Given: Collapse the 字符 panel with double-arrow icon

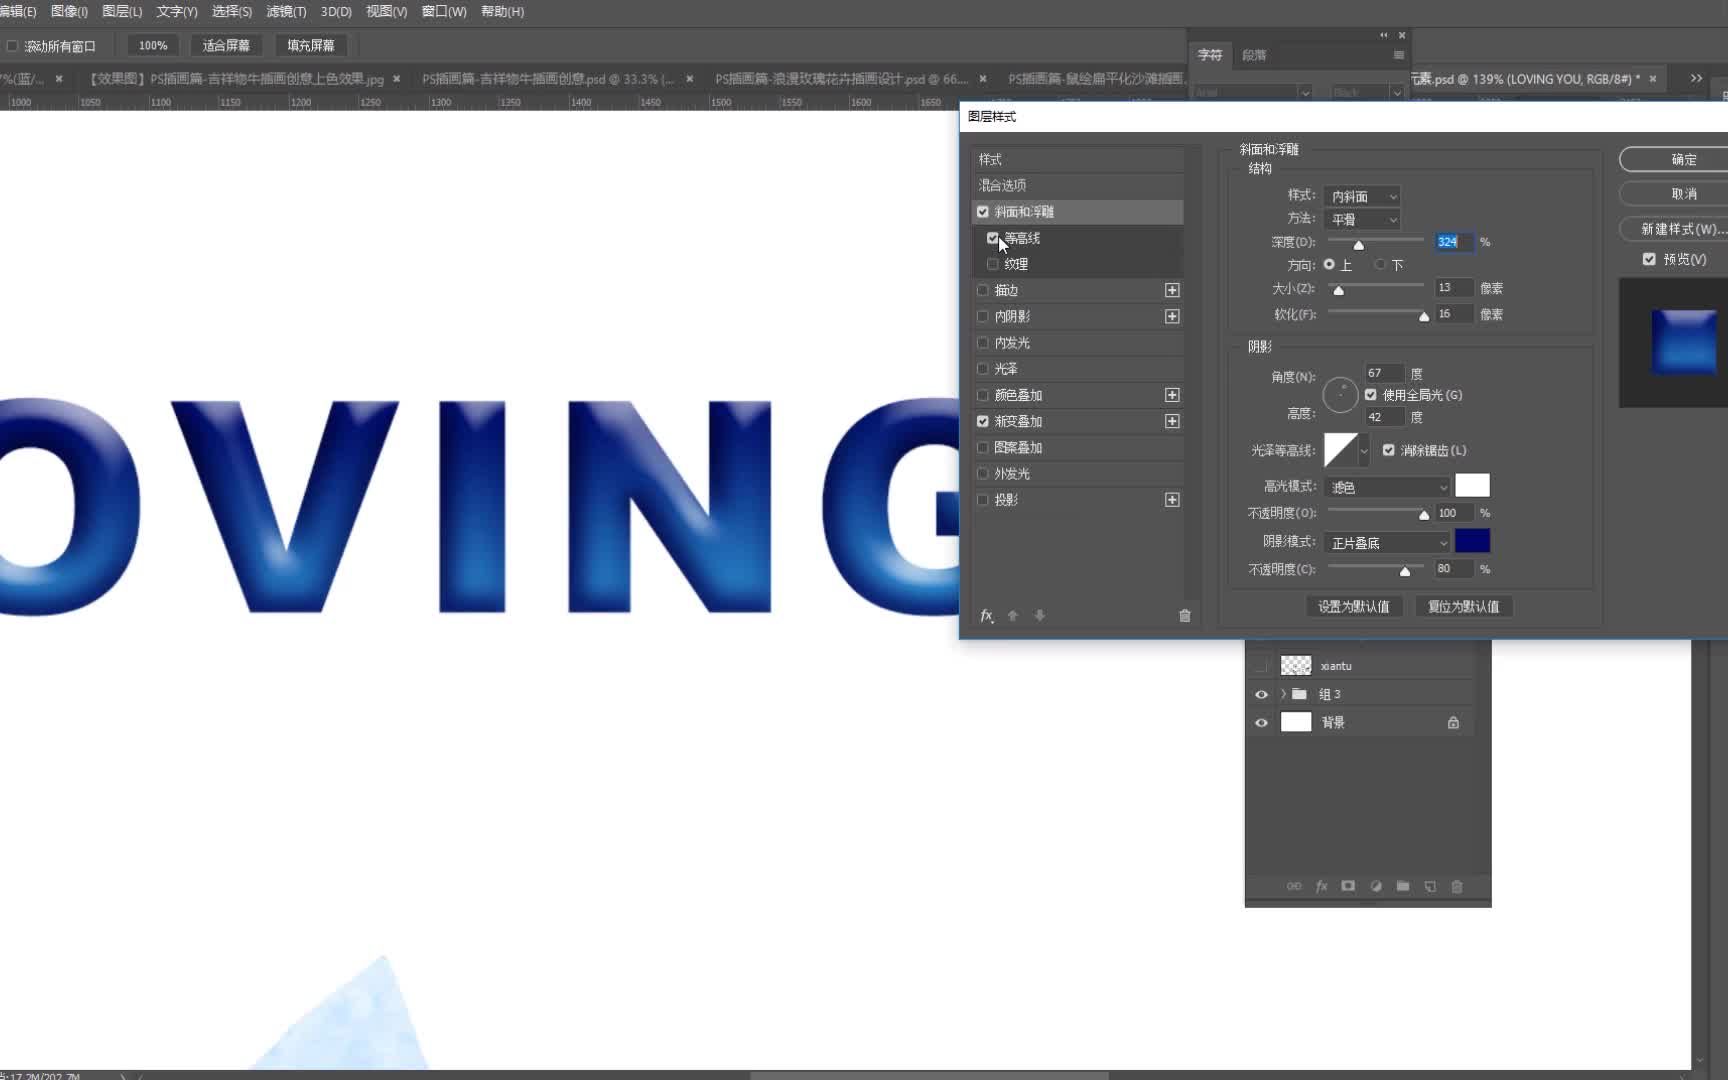Looking at the screenshot, I should click(x=1384, y=35).
